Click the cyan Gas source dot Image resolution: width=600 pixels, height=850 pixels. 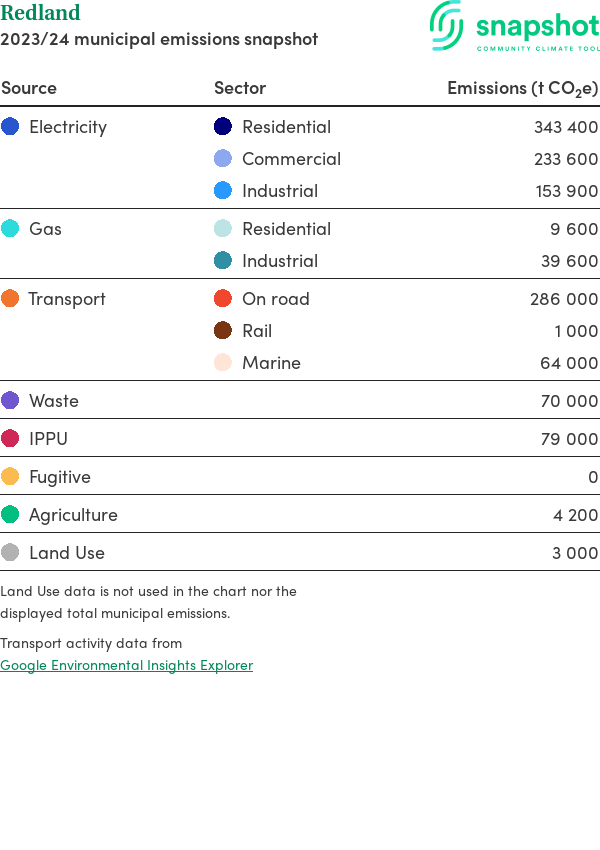(x=10, y=229)
